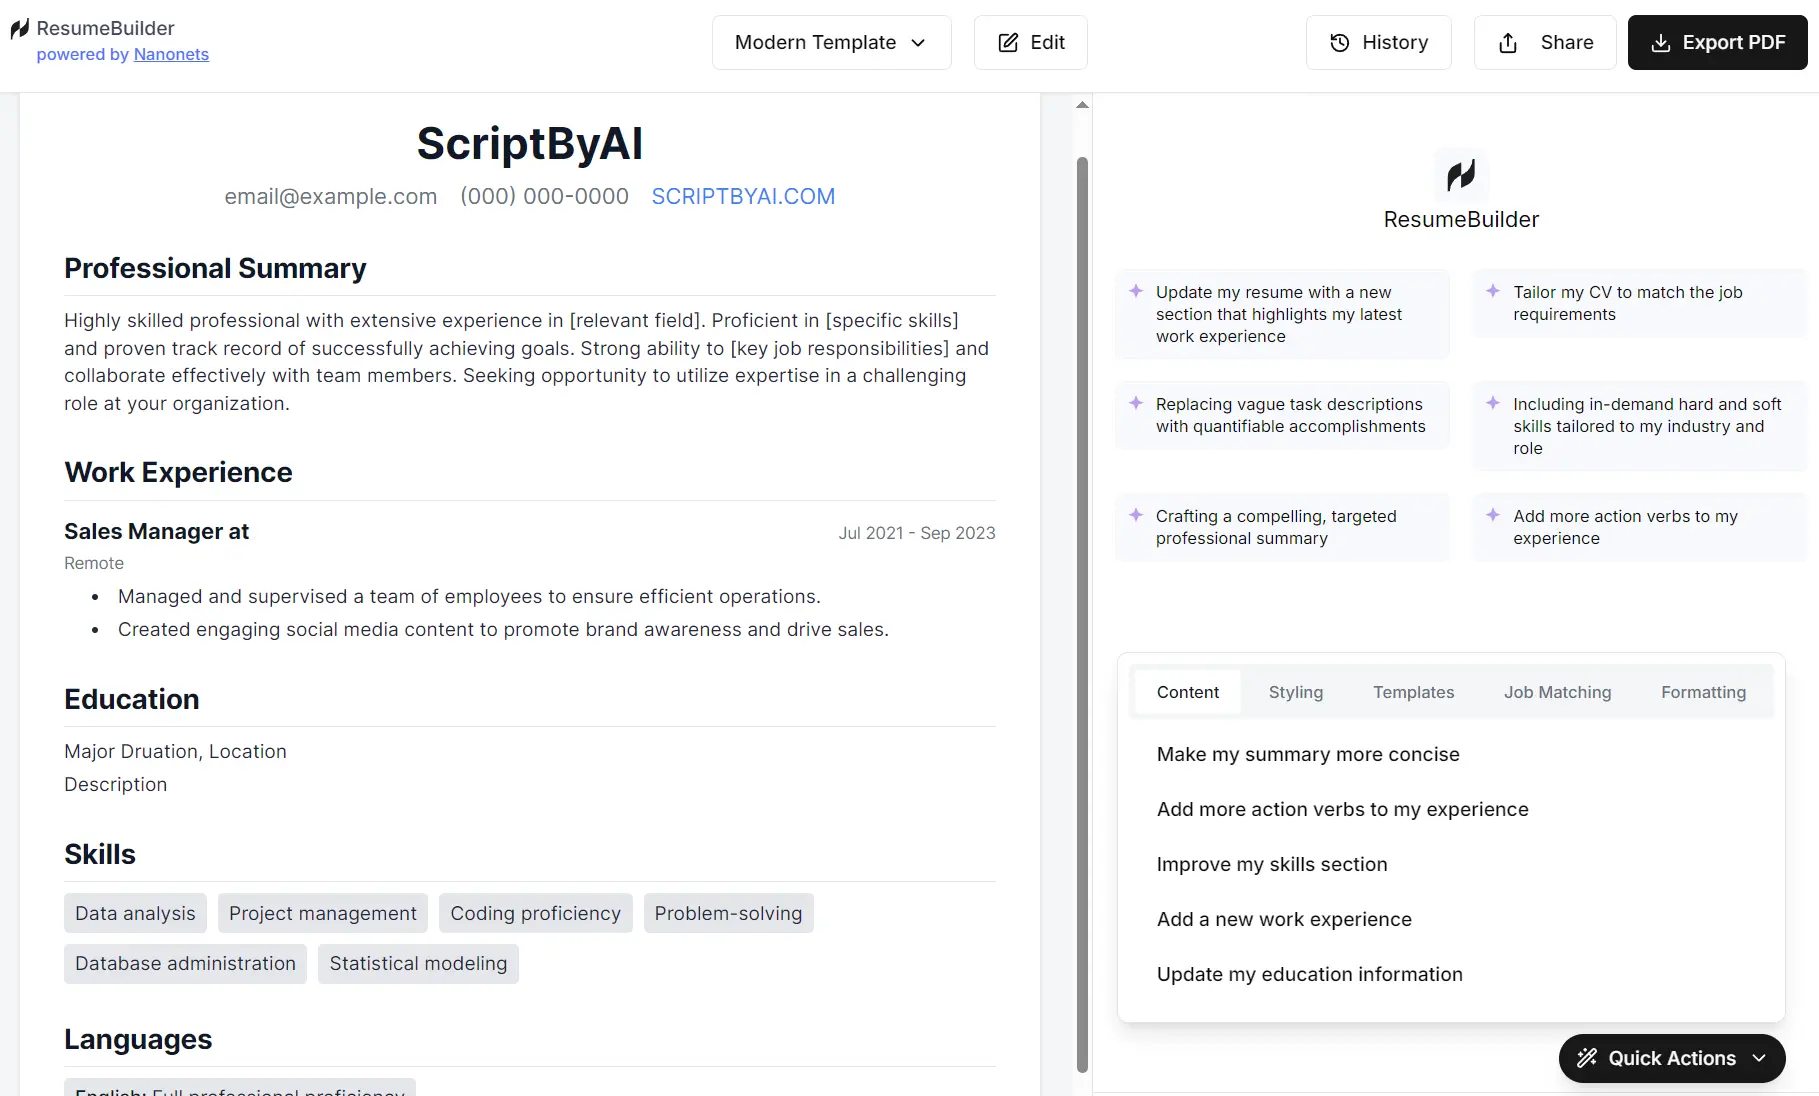Viewport: 1819px width, 1096px height.
Task: Click the SCRIPTBYAI.COM link on the resume
Action: coord(743,196)
